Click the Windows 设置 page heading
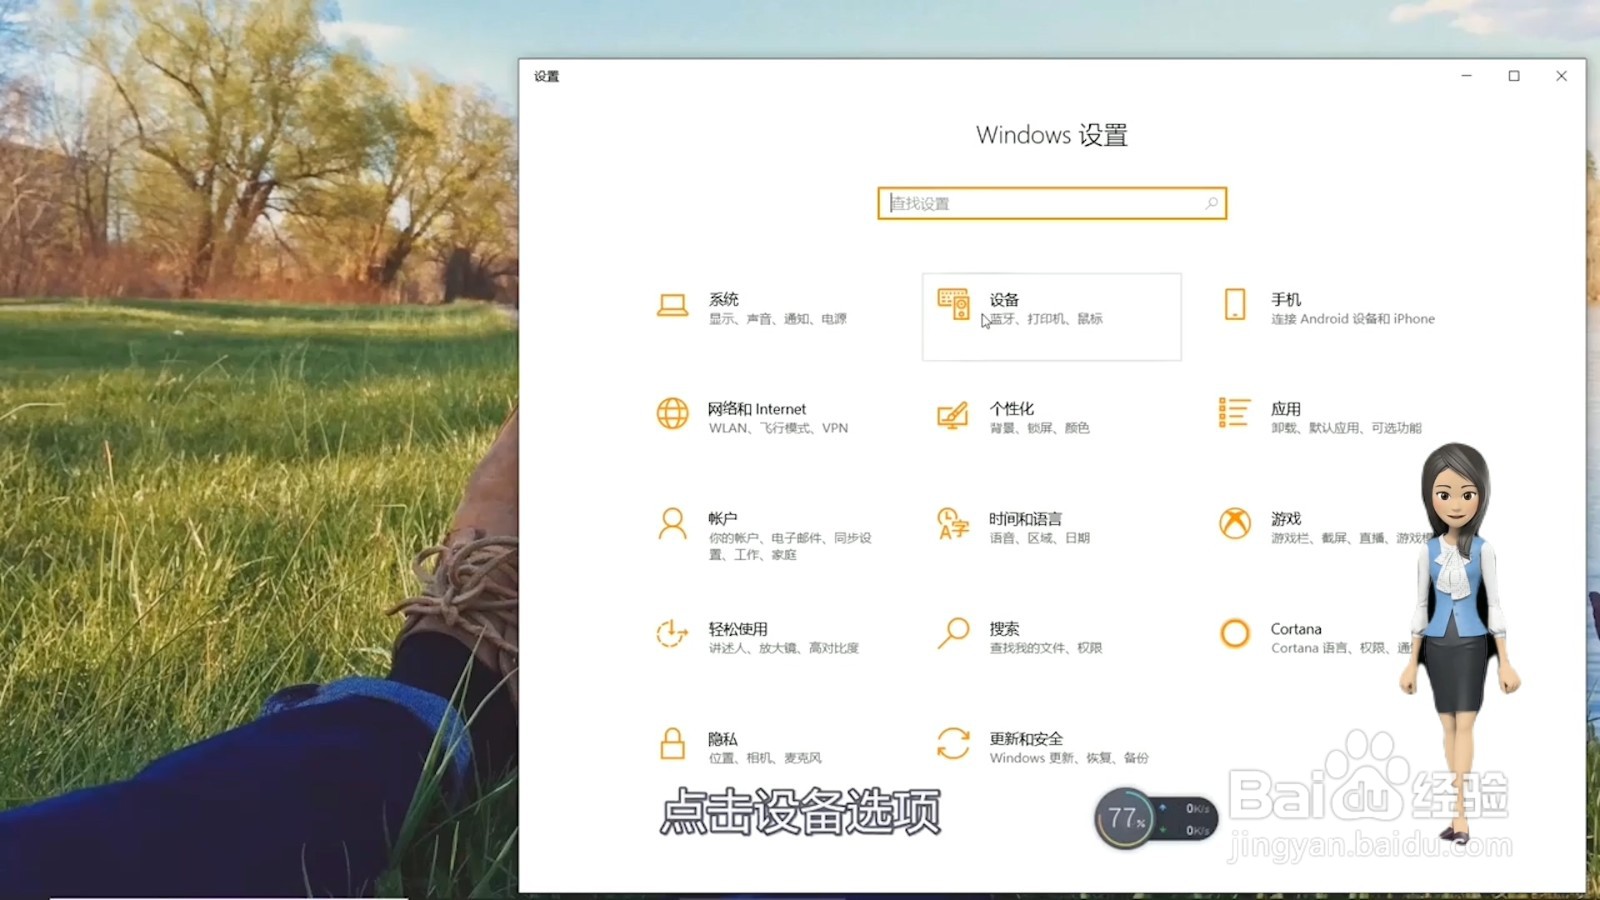This screenshot has width=1600, height=900. click(x=1052, y=135)
